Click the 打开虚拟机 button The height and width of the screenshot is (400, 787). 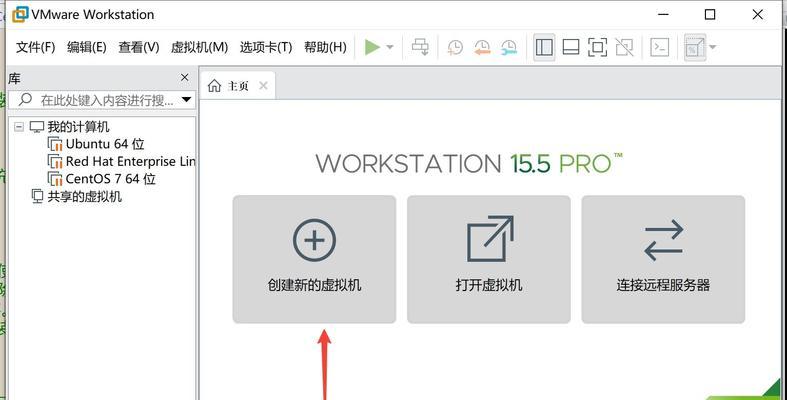pos(489,259)
